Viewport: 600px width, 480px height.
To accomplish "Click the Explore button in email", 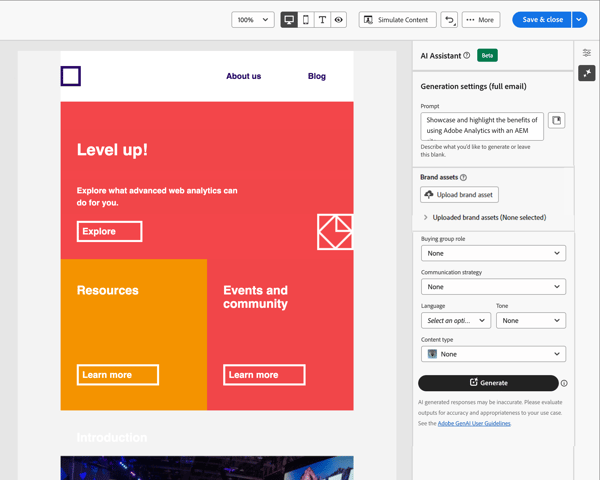I will pos(109,231).
